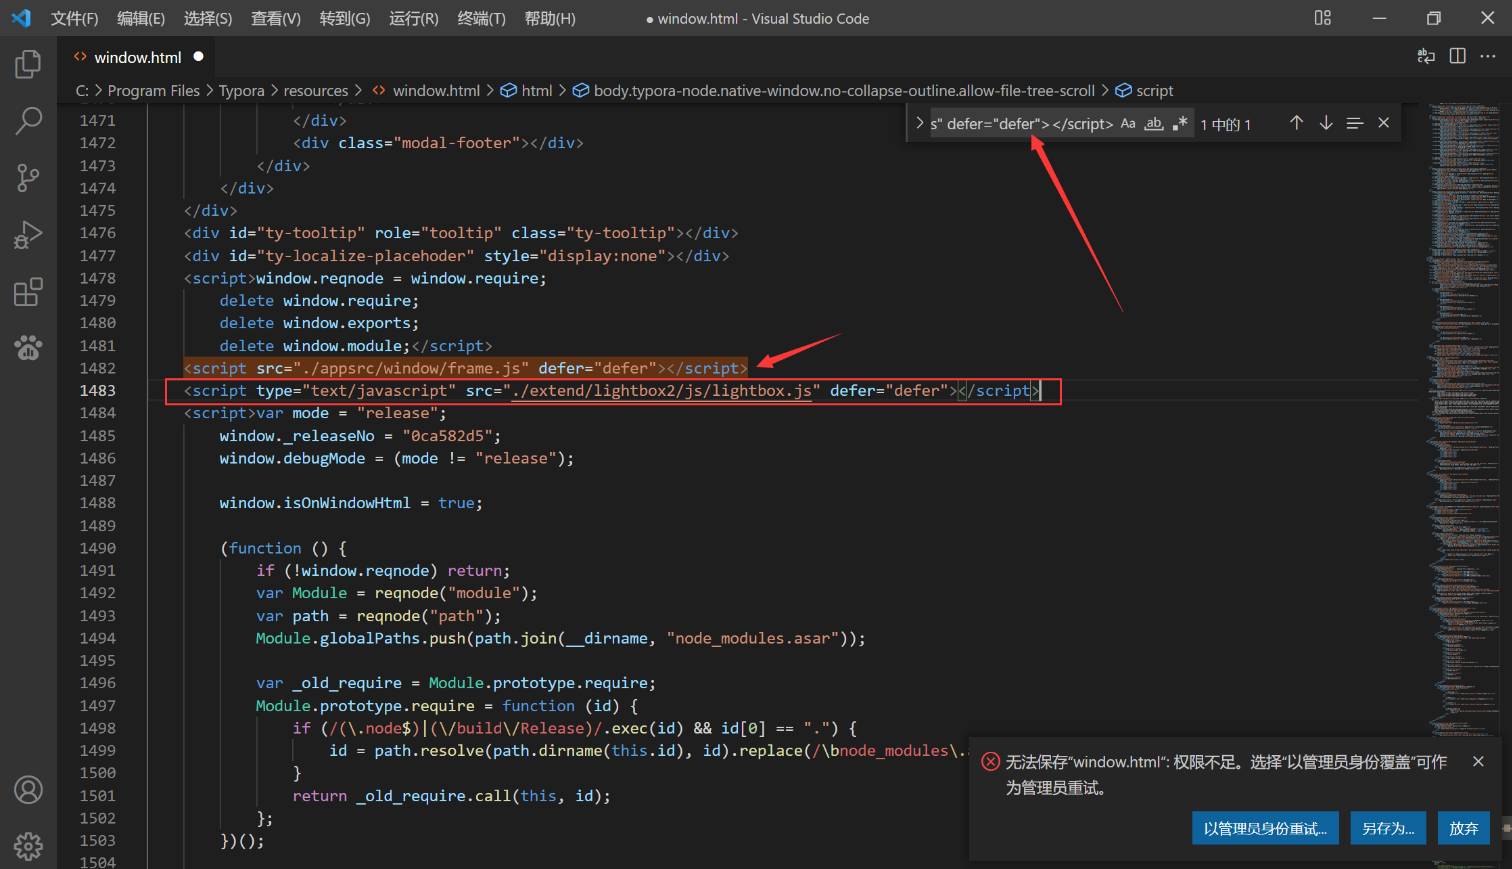This screenshot has height=869, width=1512.
Task: Open the Accounts menu
Action: point(28,790)
